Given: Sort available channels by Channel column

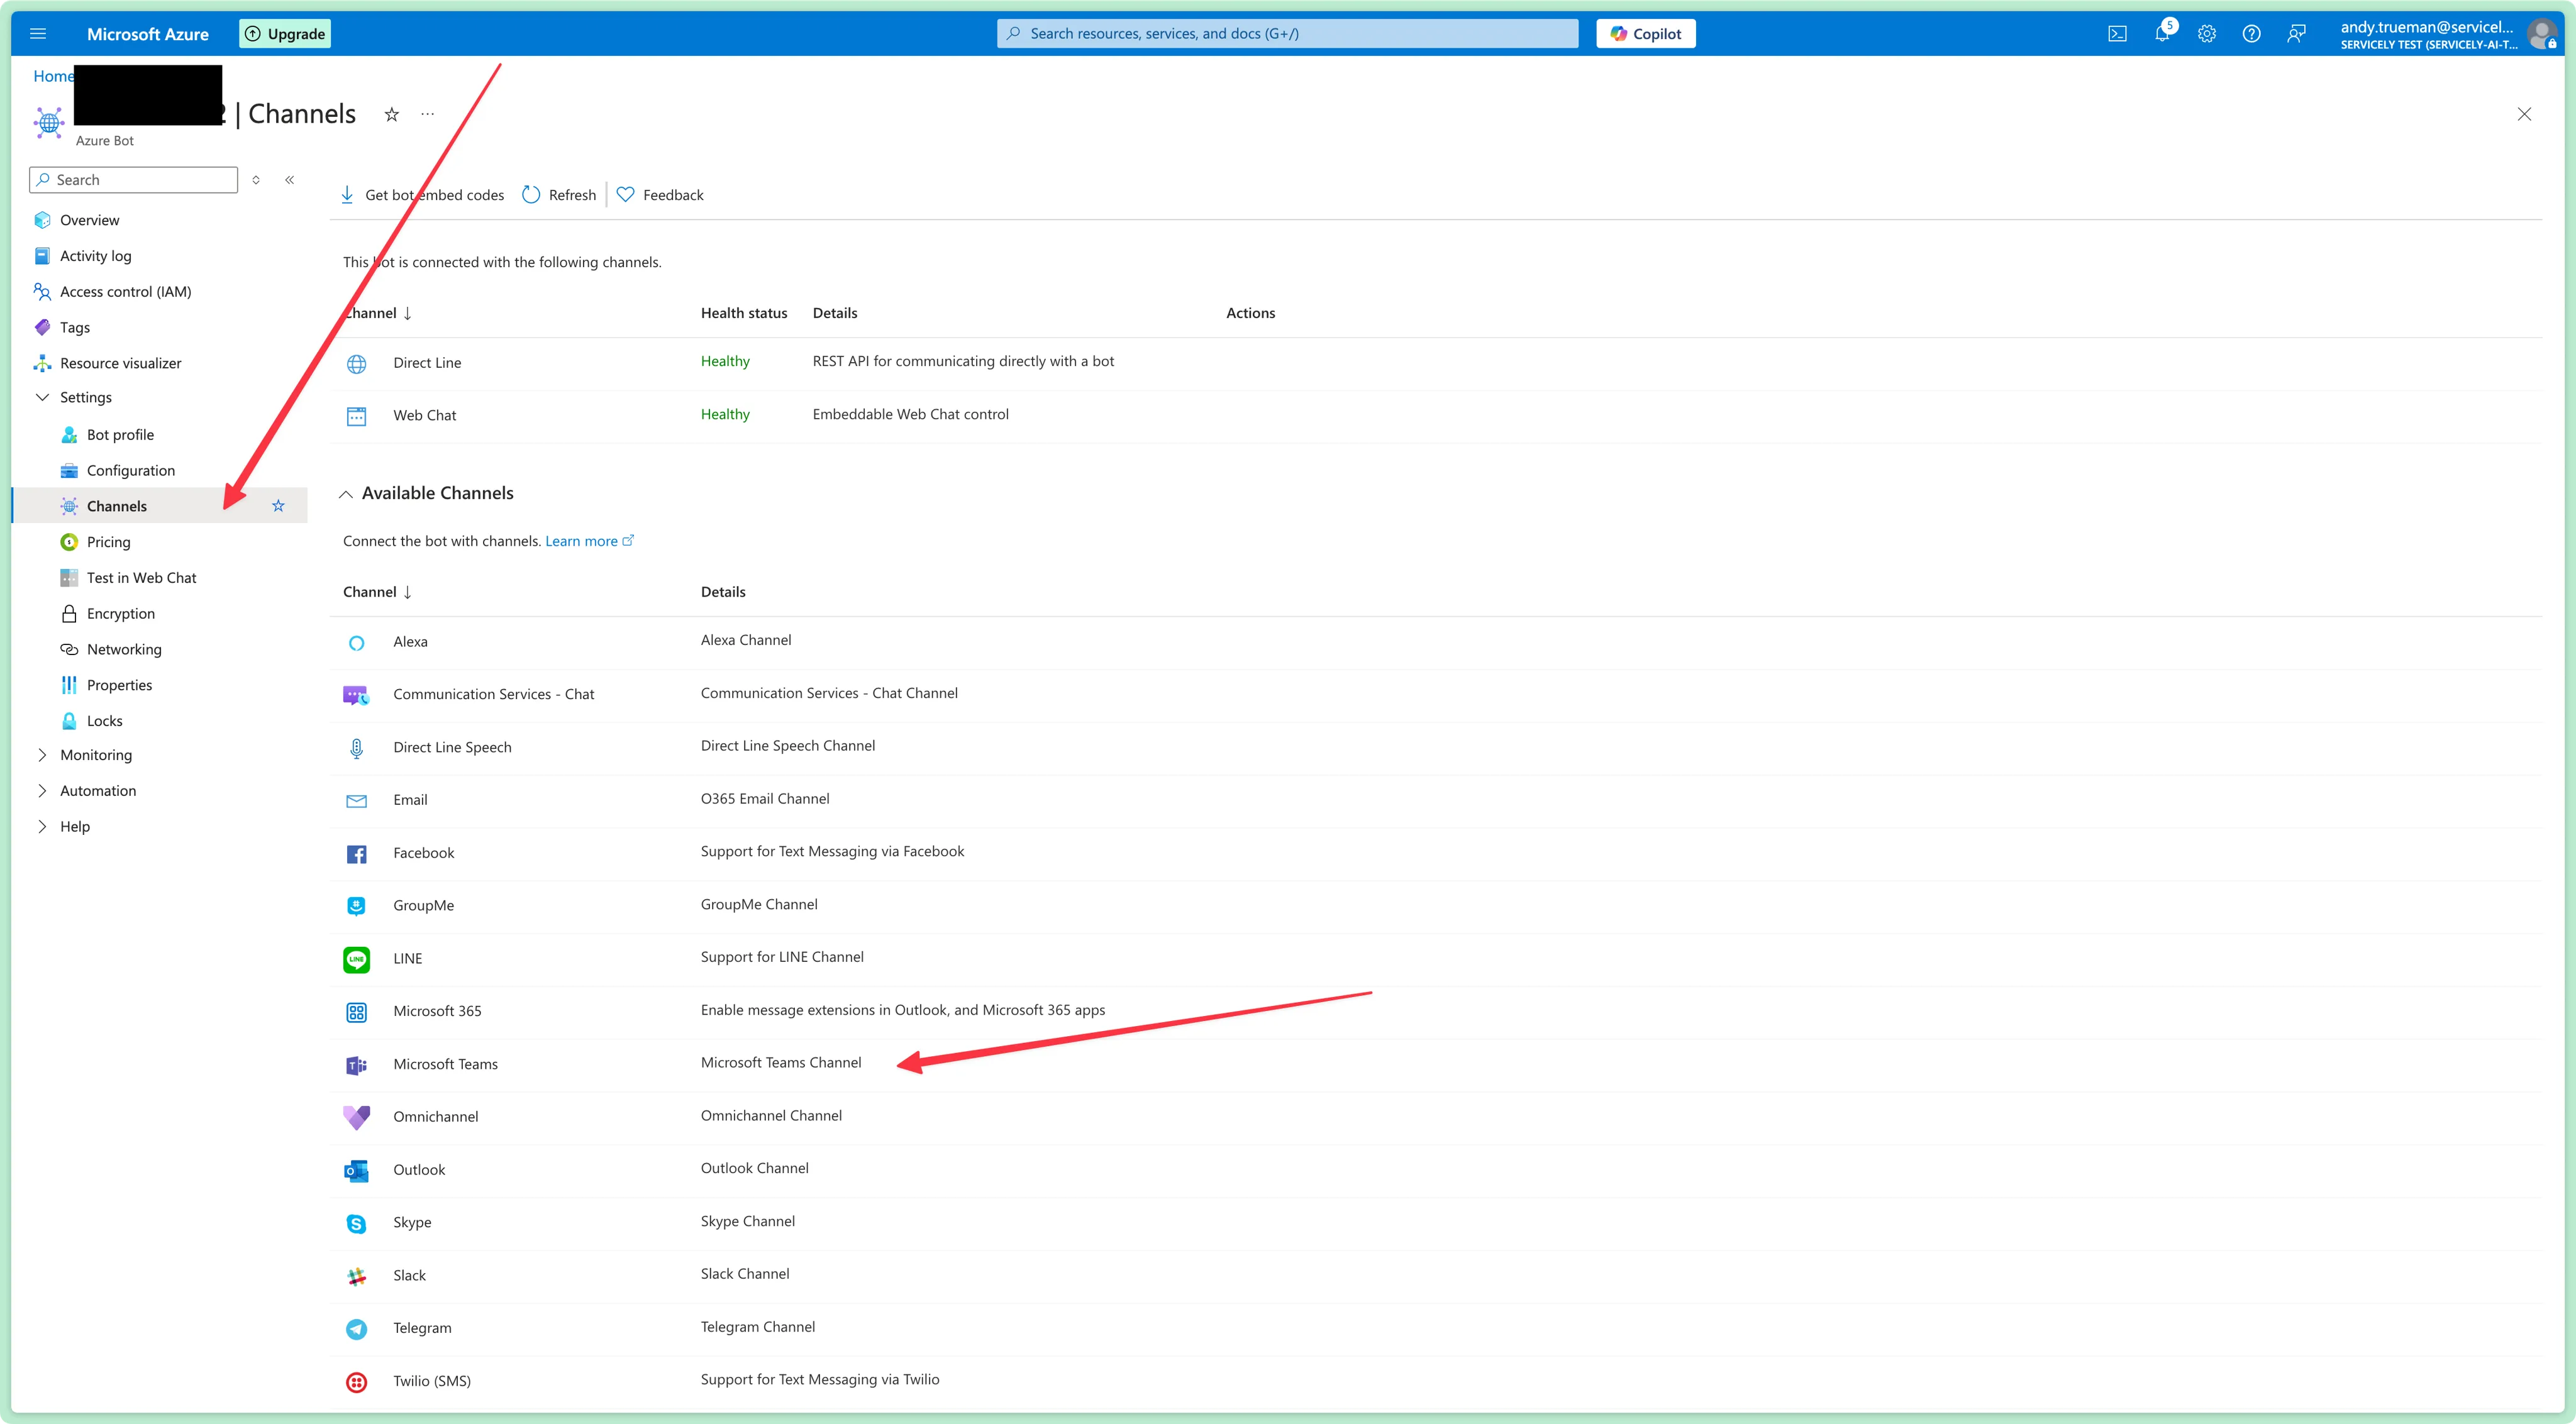Looking at the screenshot, I should tap(377, 592).
